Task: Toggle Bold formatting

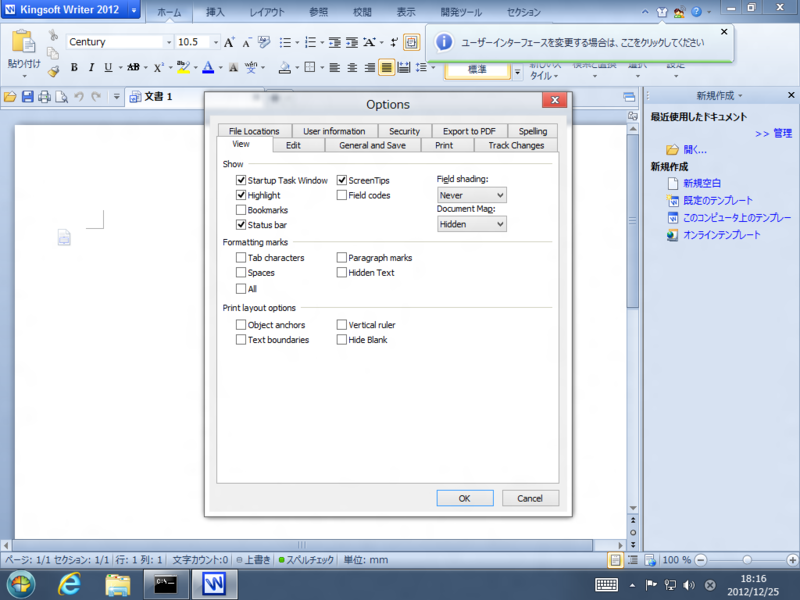Action: pos(74,67)
